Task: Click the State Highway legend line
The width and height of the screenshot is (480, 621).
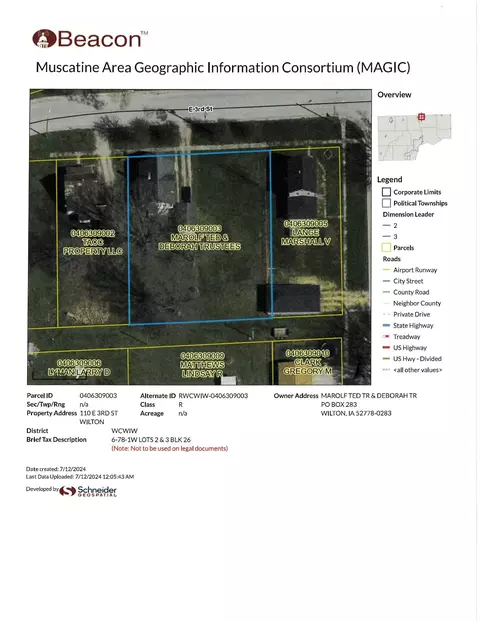Action: point(387,326)
